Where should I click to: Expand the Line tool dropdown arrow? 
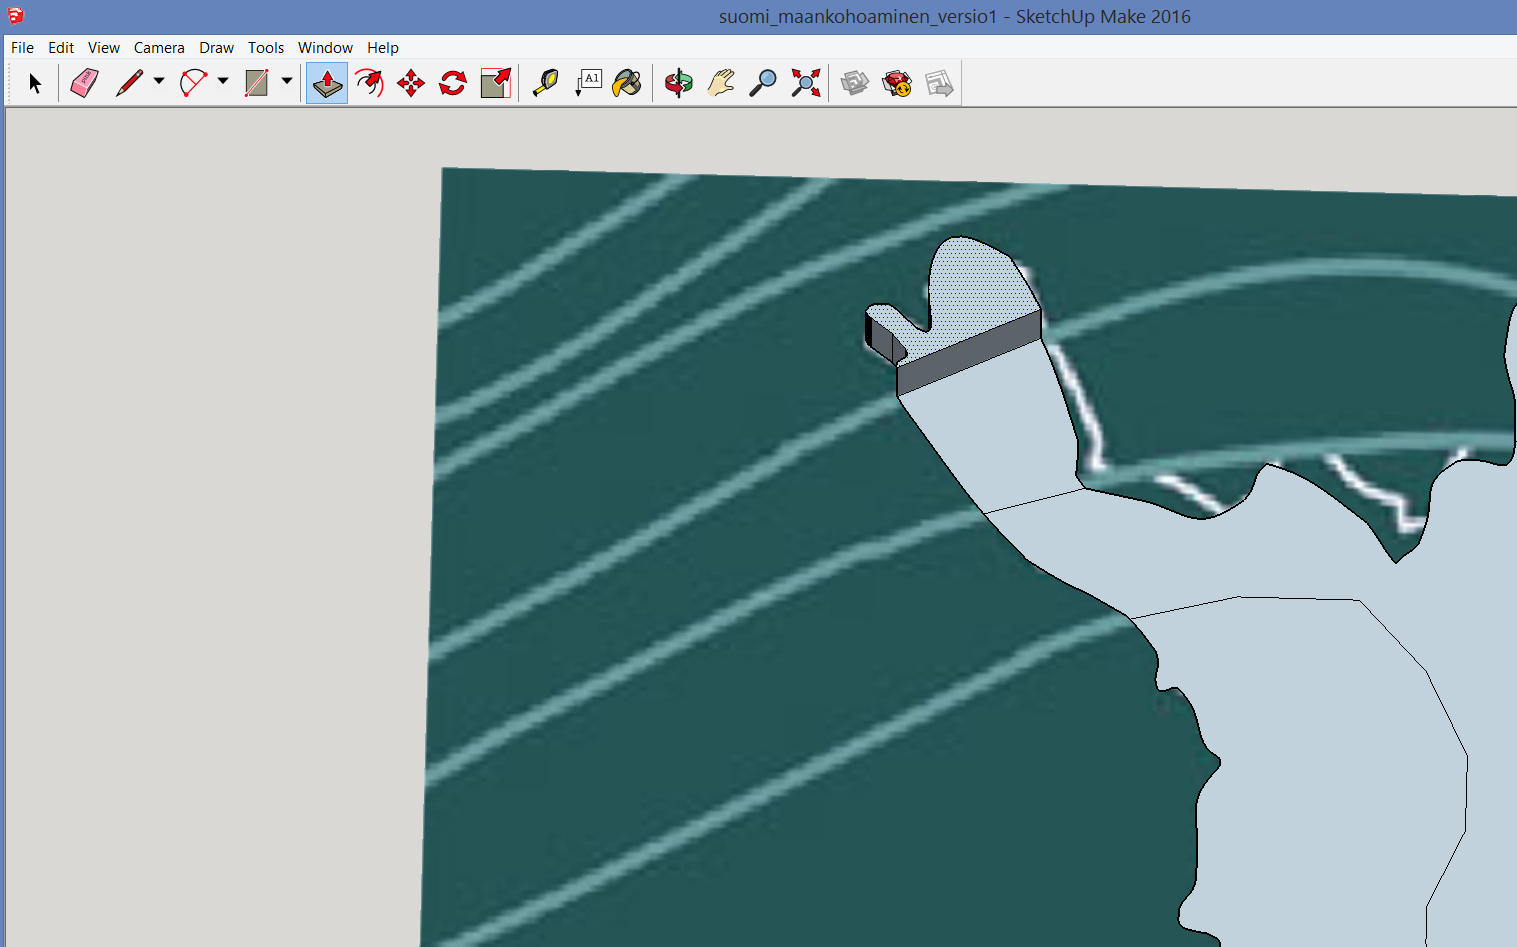(x=158, y=81)
